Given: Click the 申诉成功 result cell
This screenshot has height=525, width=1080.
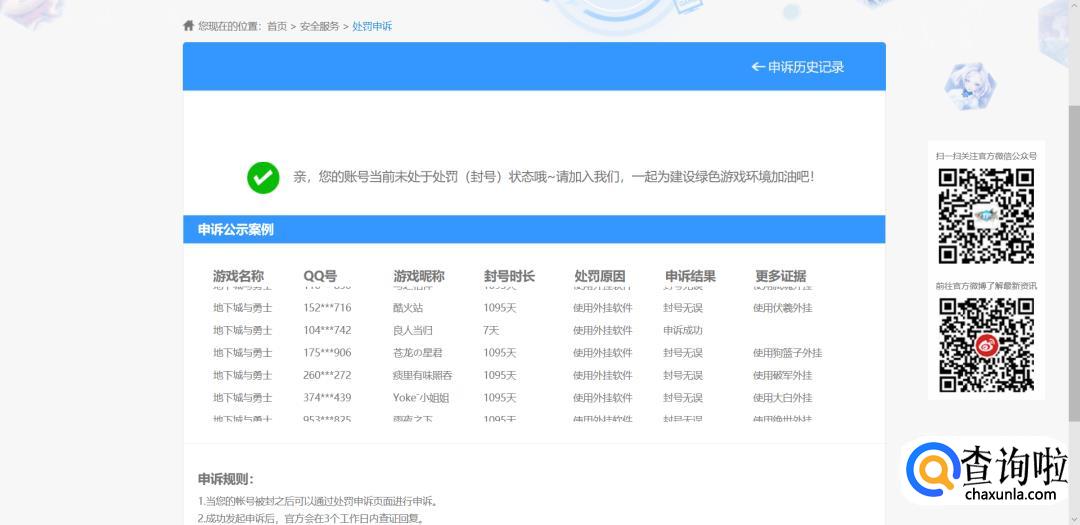Looking at the screenshot, I should [x=683, y=330].
